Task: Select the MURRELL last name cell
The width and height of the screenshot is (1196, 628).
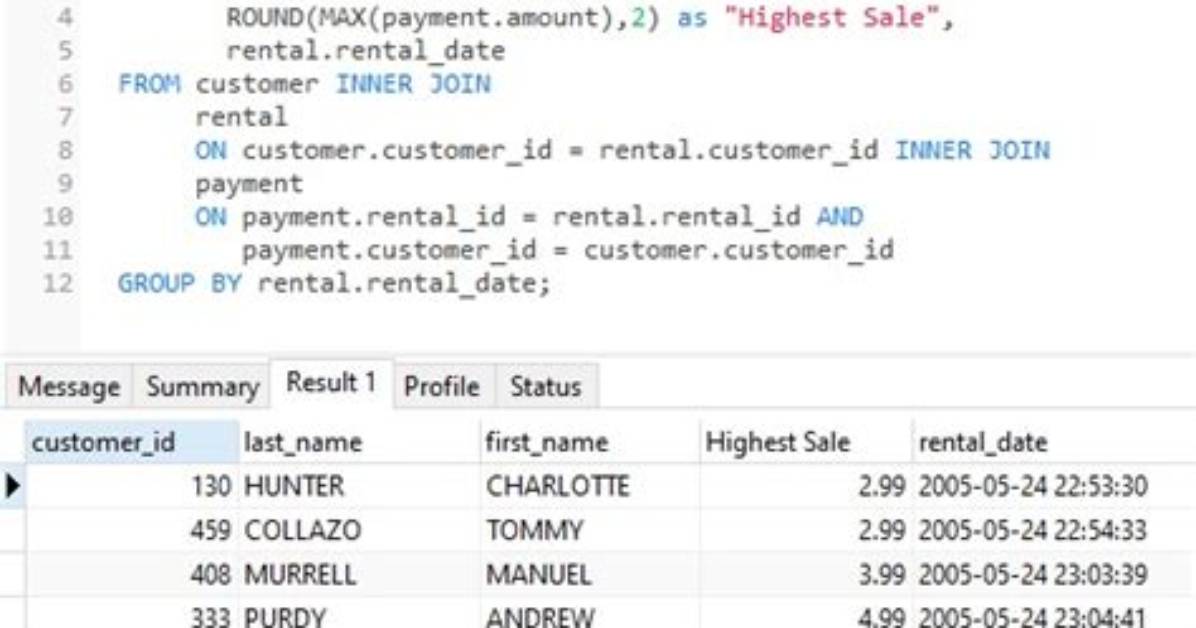Action: [359, 575]
